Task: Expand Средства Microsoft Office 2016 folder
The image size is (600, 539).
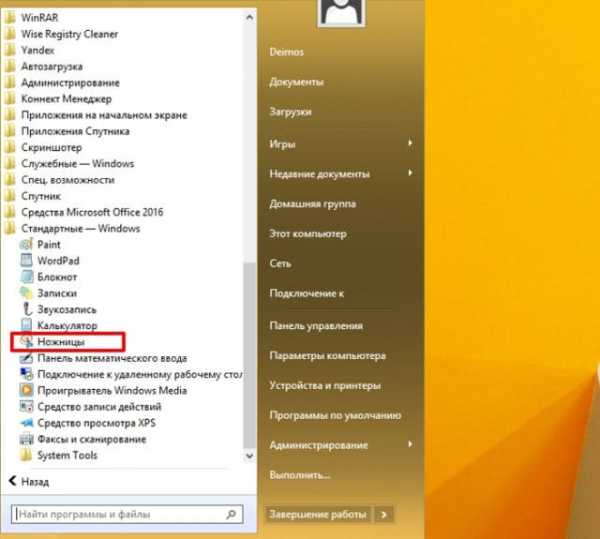Action: point(92,212)
